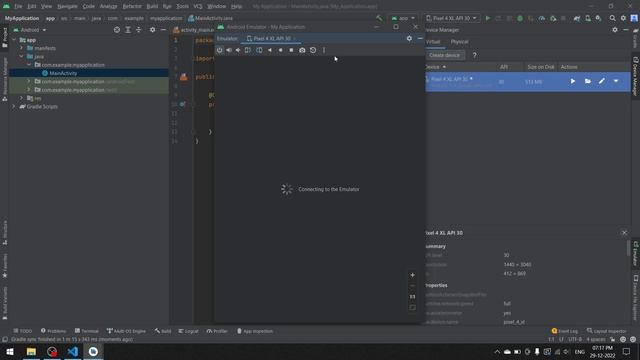Tap the emulator Overview square button
The image size is (640, 360).
pyautogui.click(x=291, y=50)
